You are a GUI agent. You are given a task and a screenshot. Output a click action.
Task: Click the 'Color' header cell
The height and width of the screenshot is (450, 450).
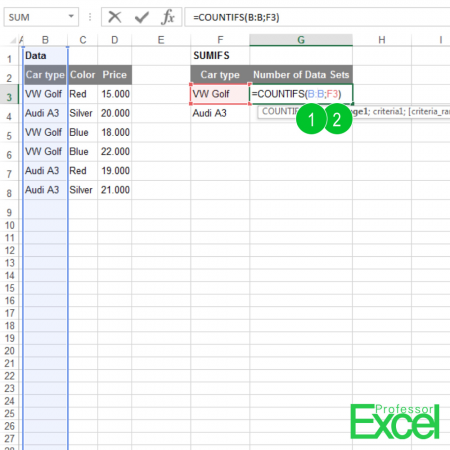[x=83, y=75]
